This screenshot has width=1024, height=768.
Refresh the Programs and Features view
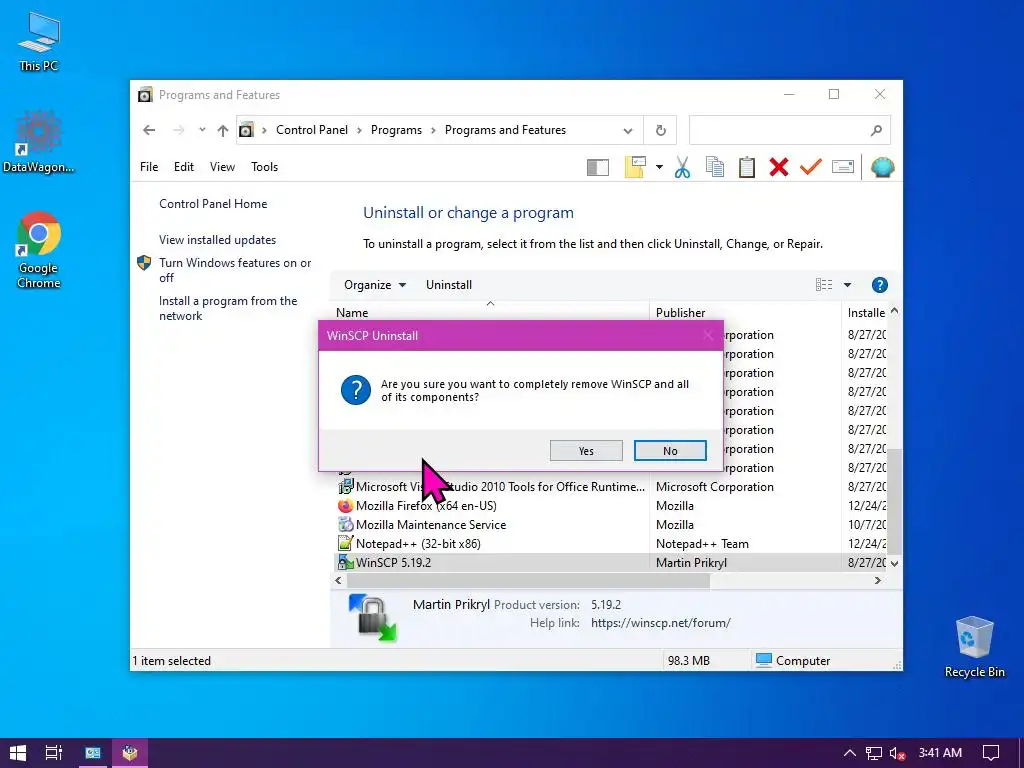(x=660, y=130)
